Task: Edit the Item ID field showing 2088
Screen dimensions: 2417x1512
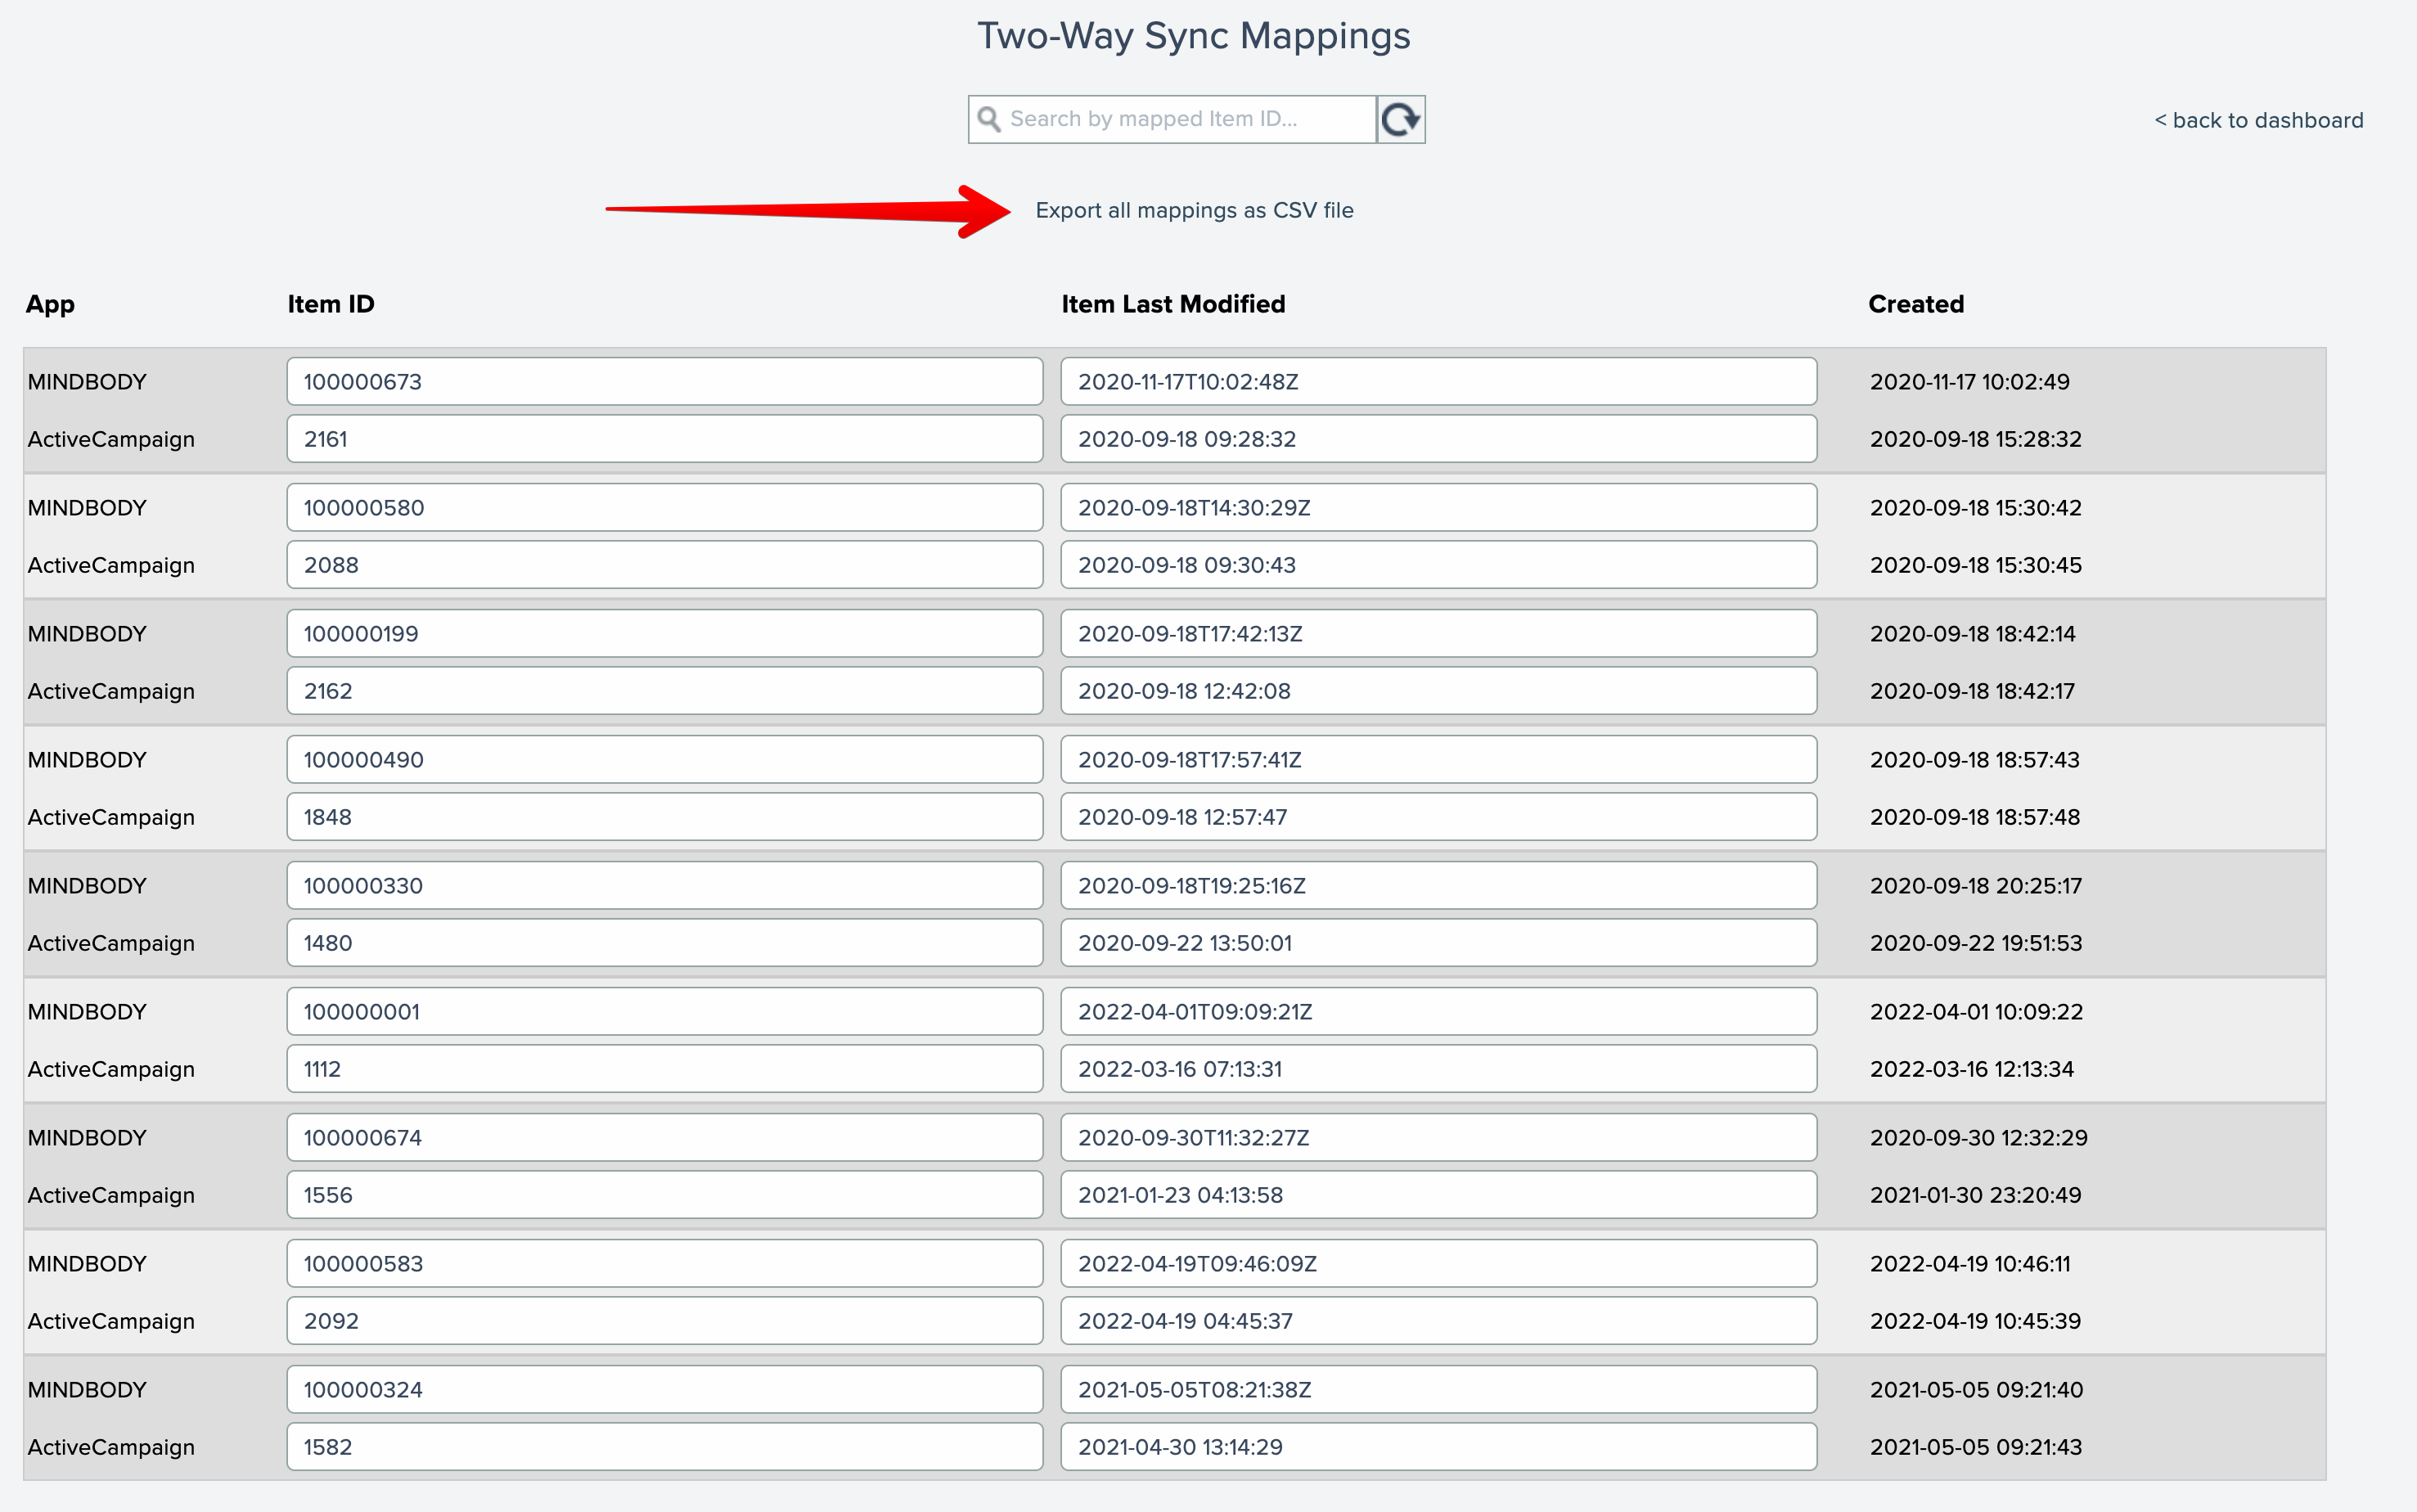Action: 664,565
